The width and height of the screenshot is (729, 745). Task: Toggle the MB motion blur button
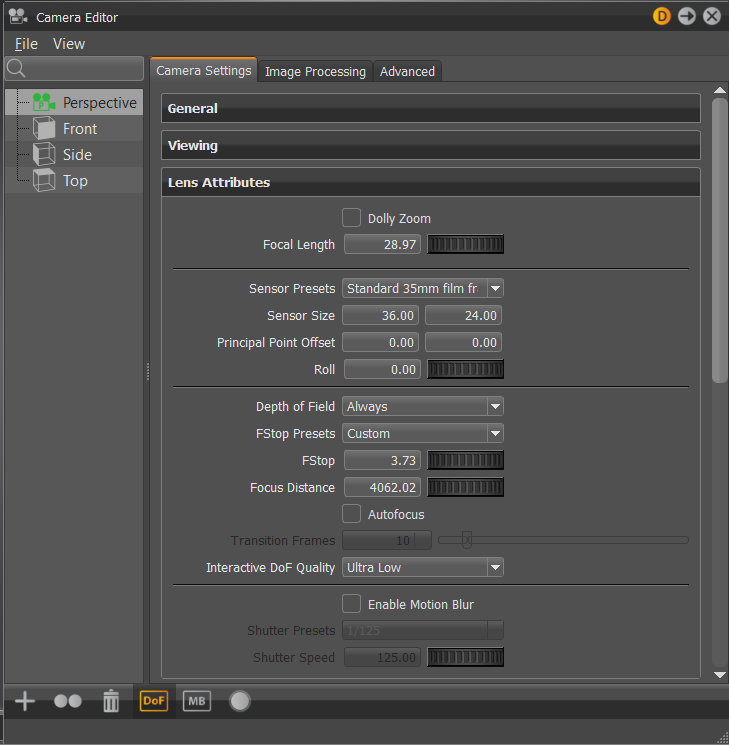click(197, 701)
